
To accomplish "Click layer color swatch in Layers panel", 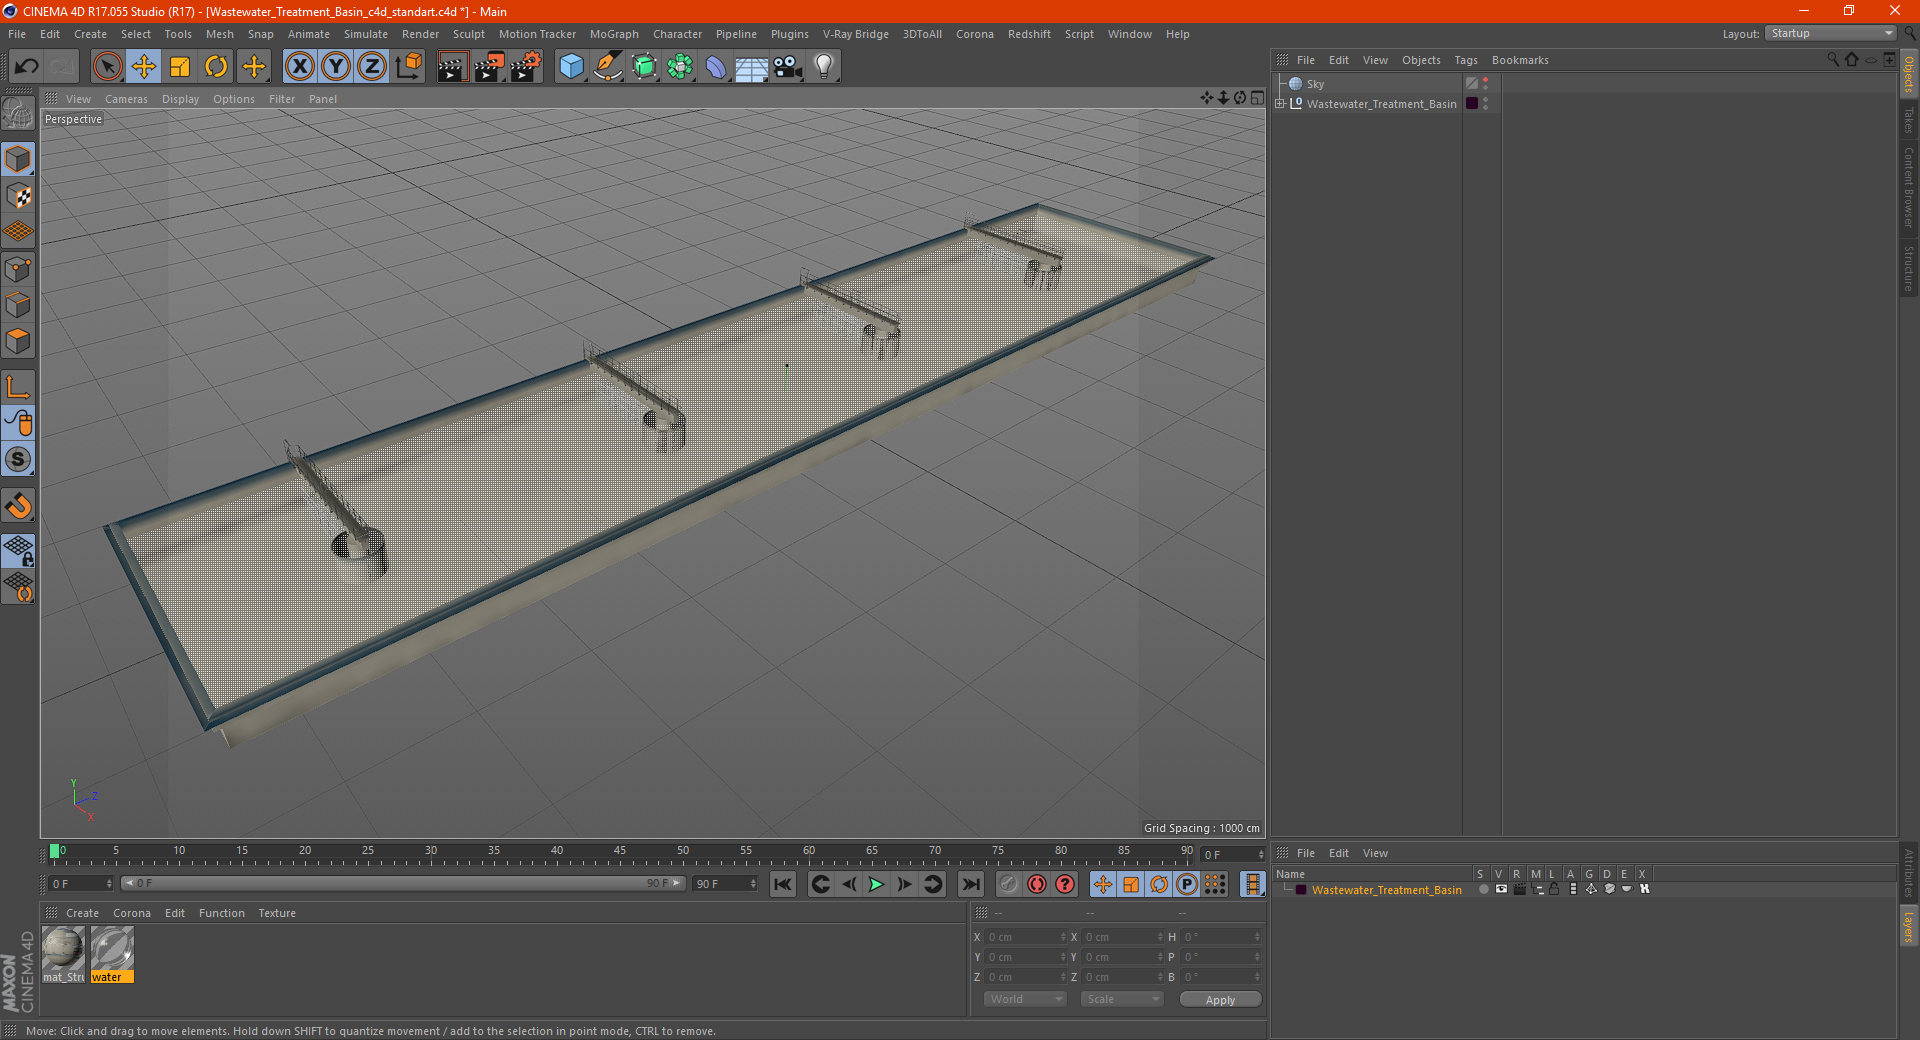I will pos(1300,889).
